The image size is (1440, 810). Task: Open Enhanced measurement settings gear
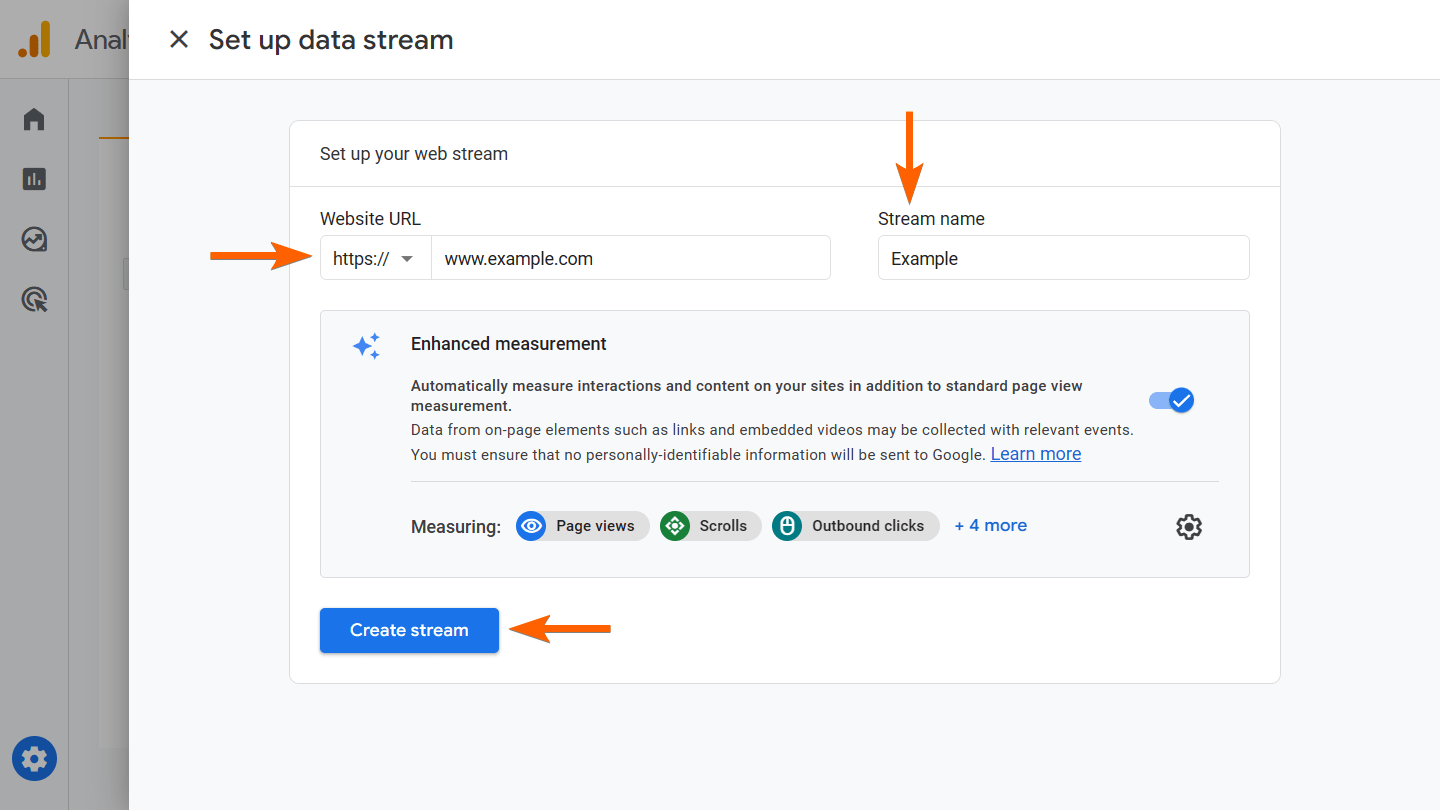click(x=1188, y=526)
